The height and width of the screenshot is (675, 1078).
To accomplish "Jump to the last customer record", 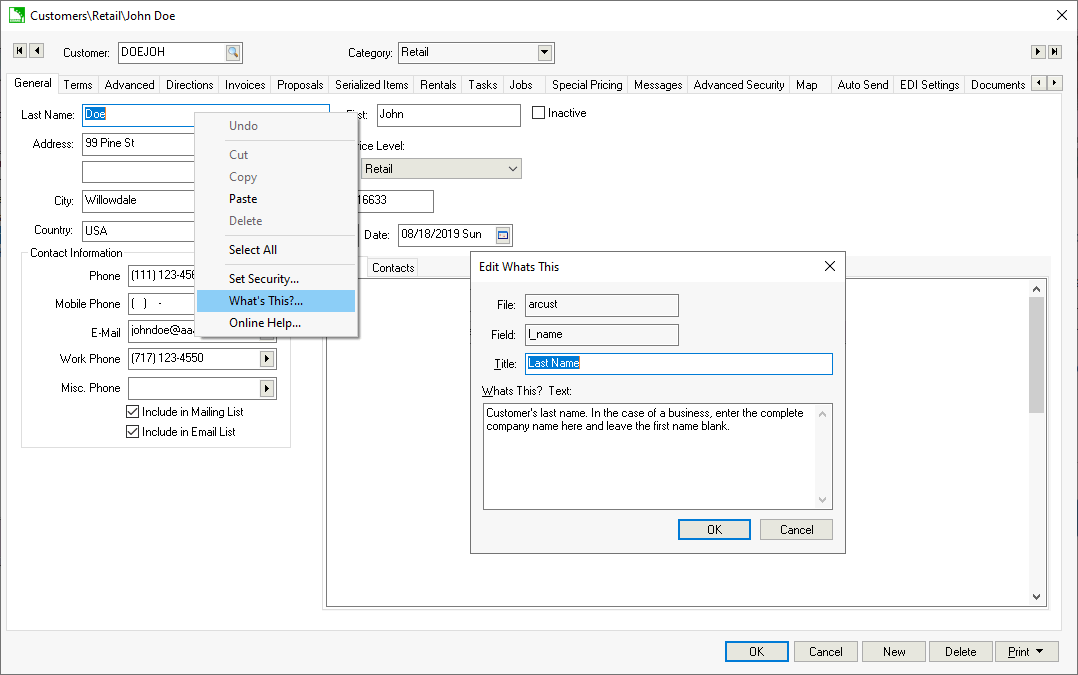I will click(1054, 51).
